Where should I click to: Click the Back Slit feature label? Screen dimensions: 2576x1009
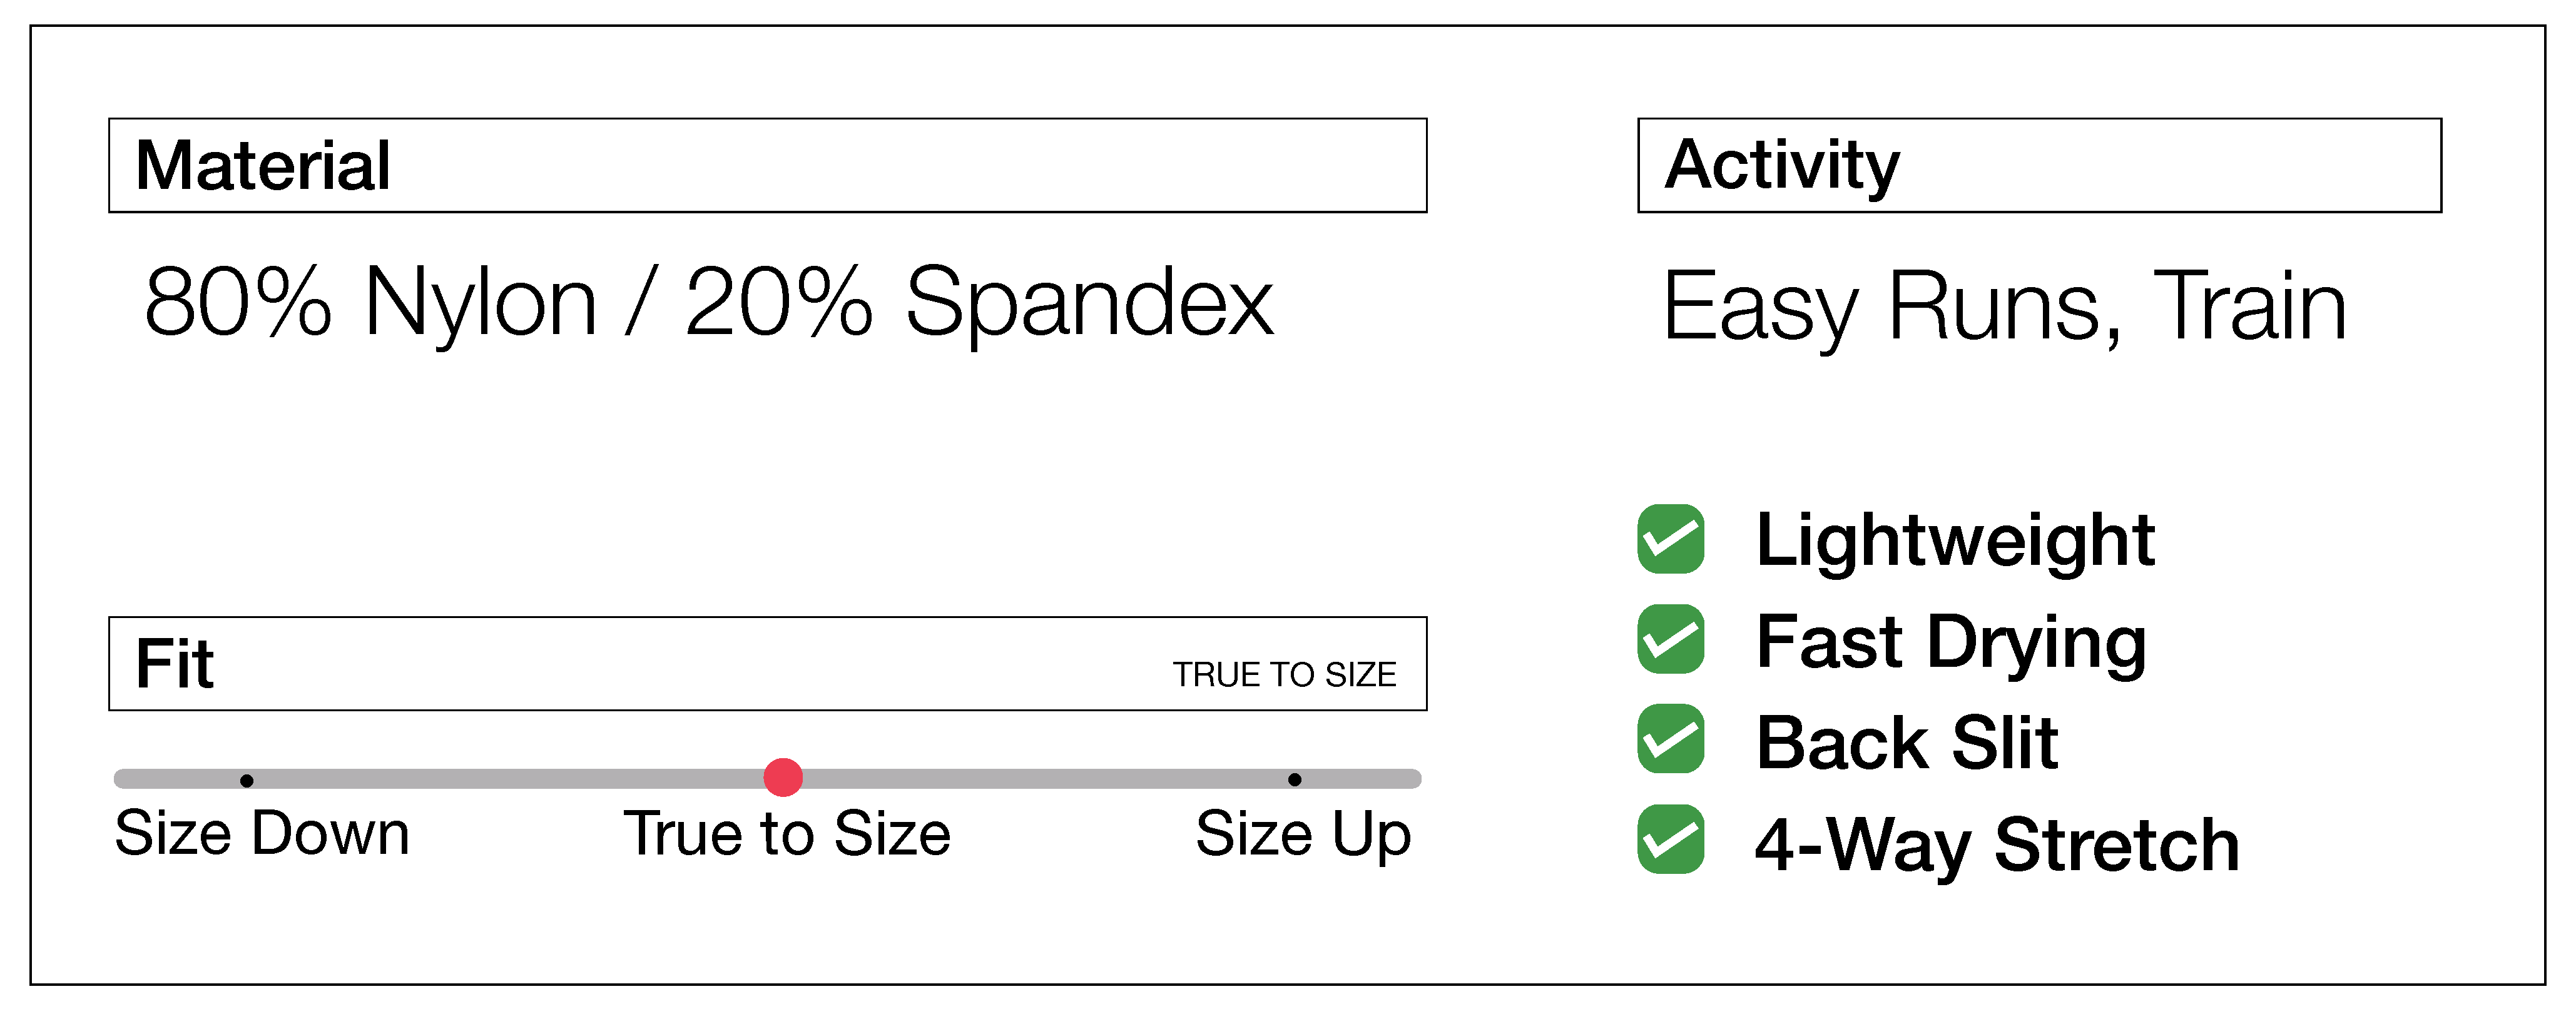click(x=1906, y=743)
